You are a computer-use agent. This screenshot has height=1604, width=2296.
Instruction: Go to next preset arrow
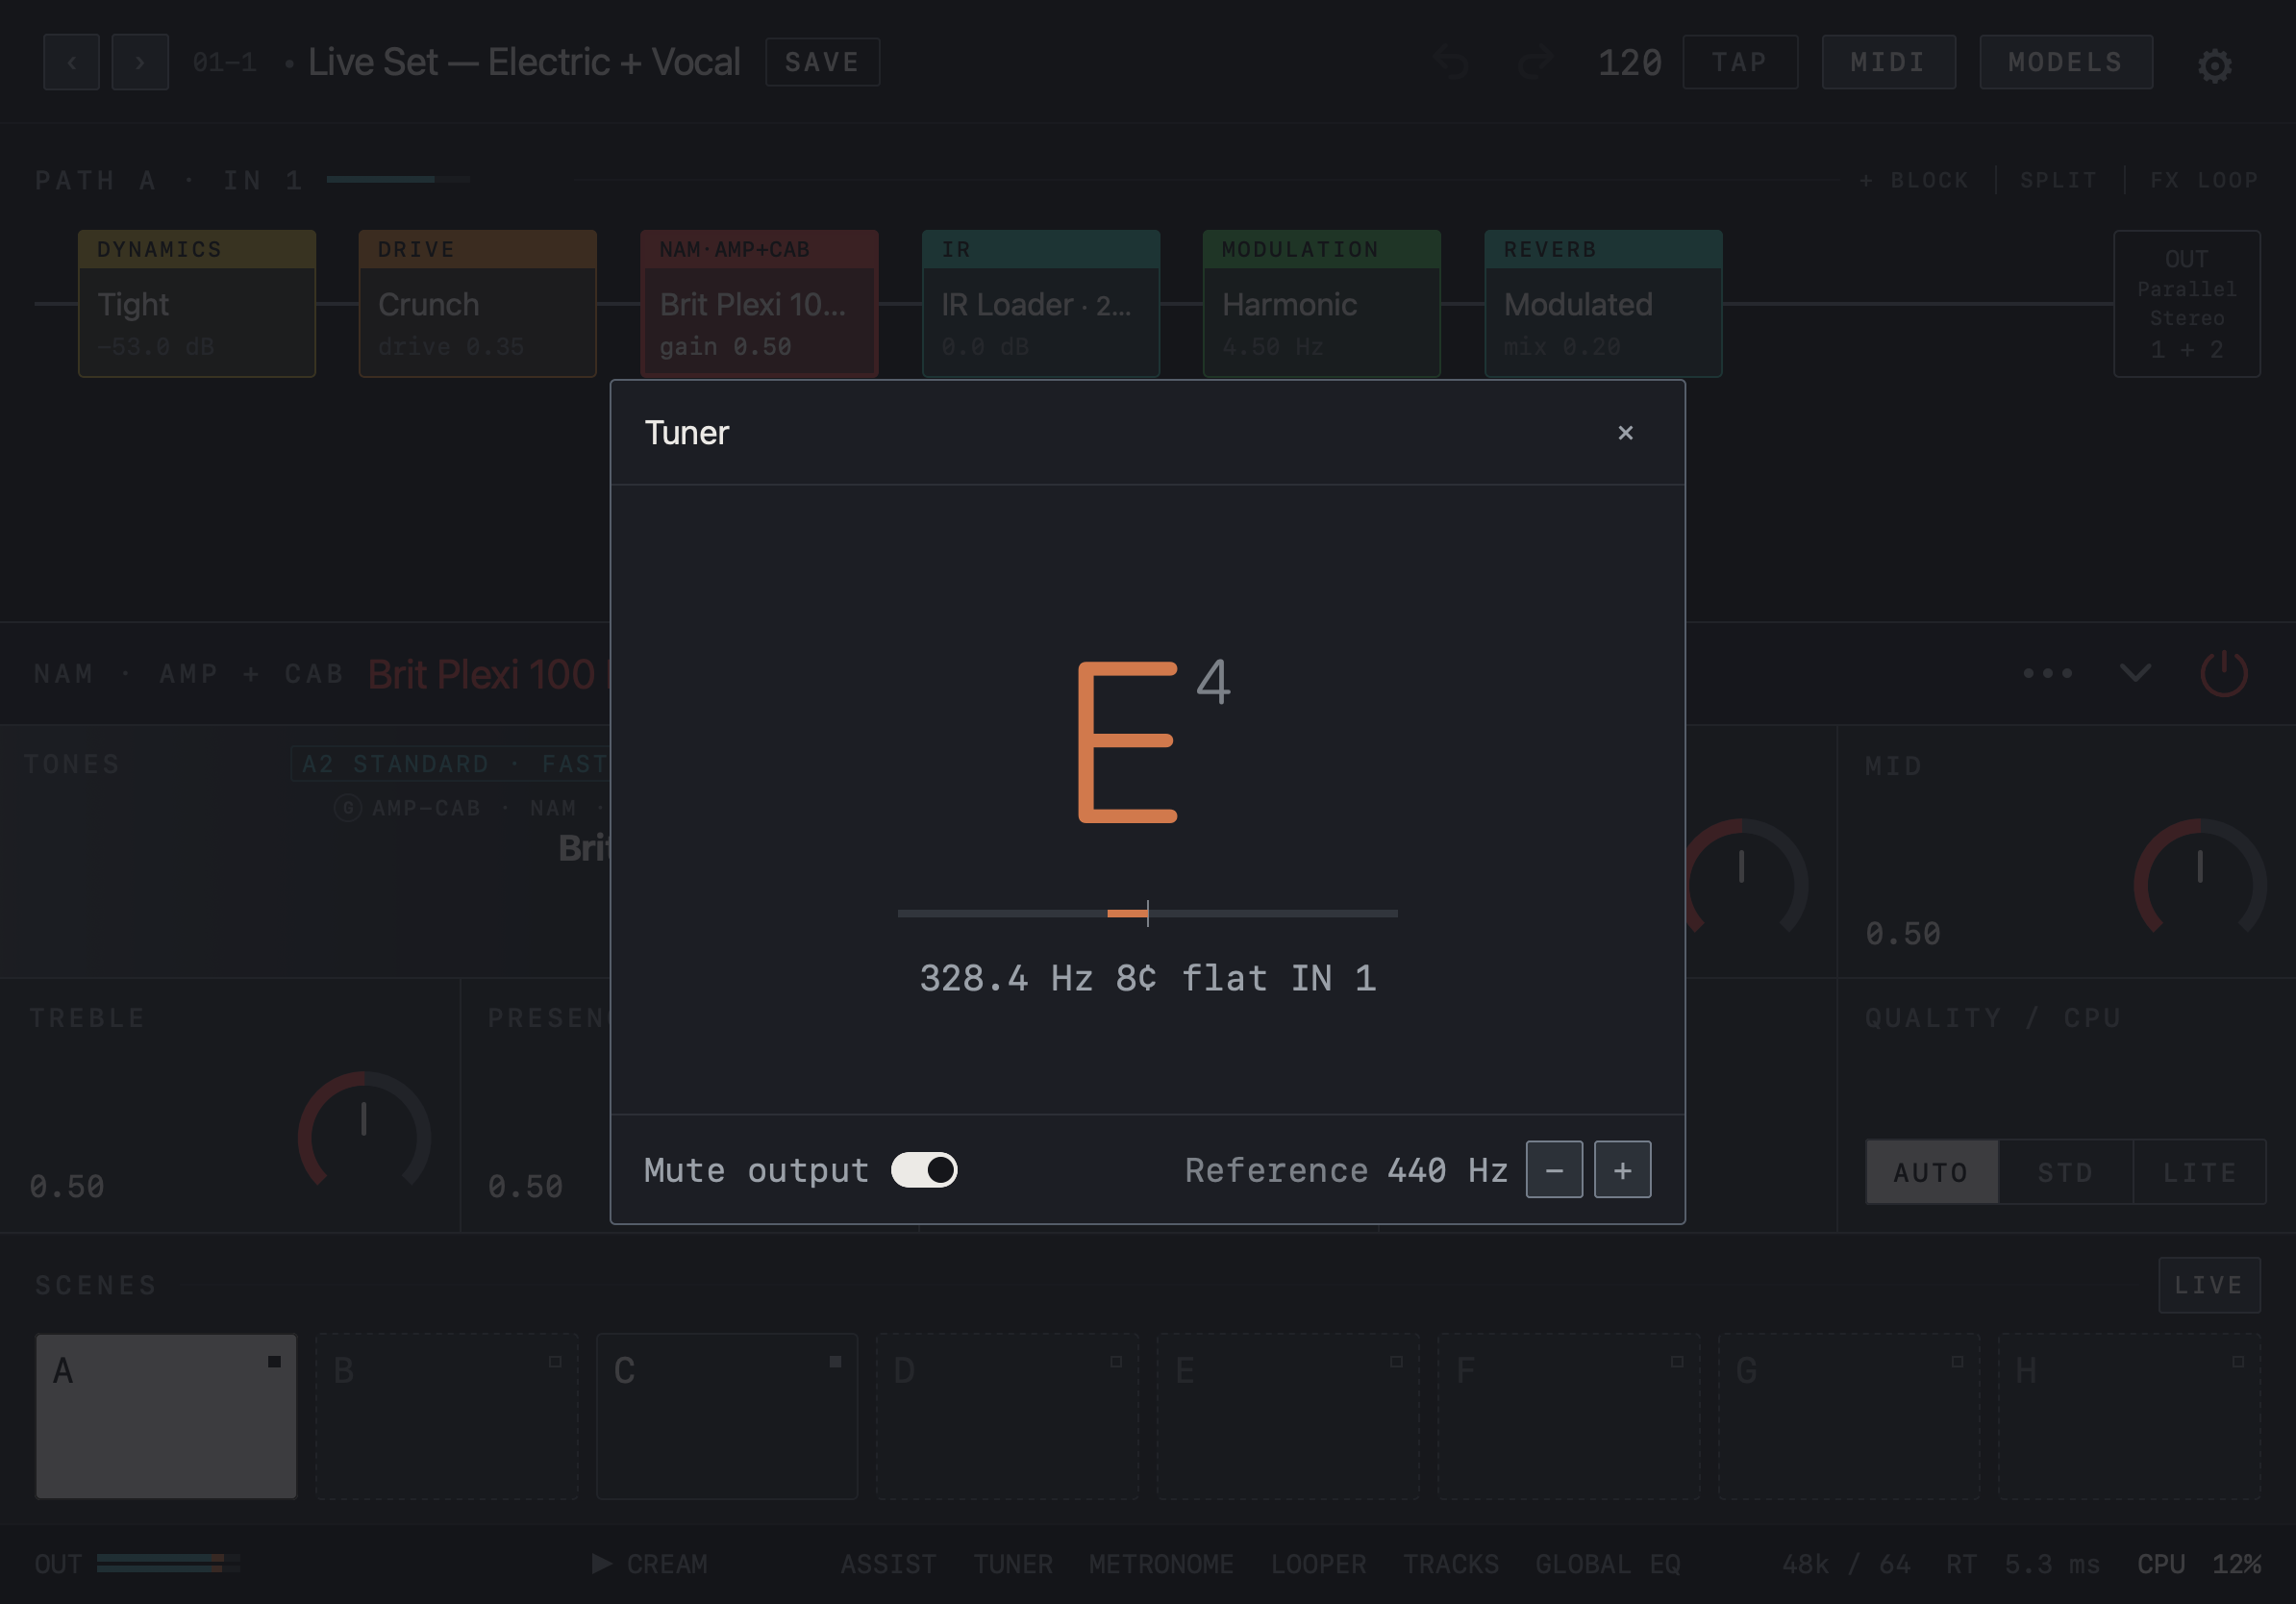click(140, 62)
